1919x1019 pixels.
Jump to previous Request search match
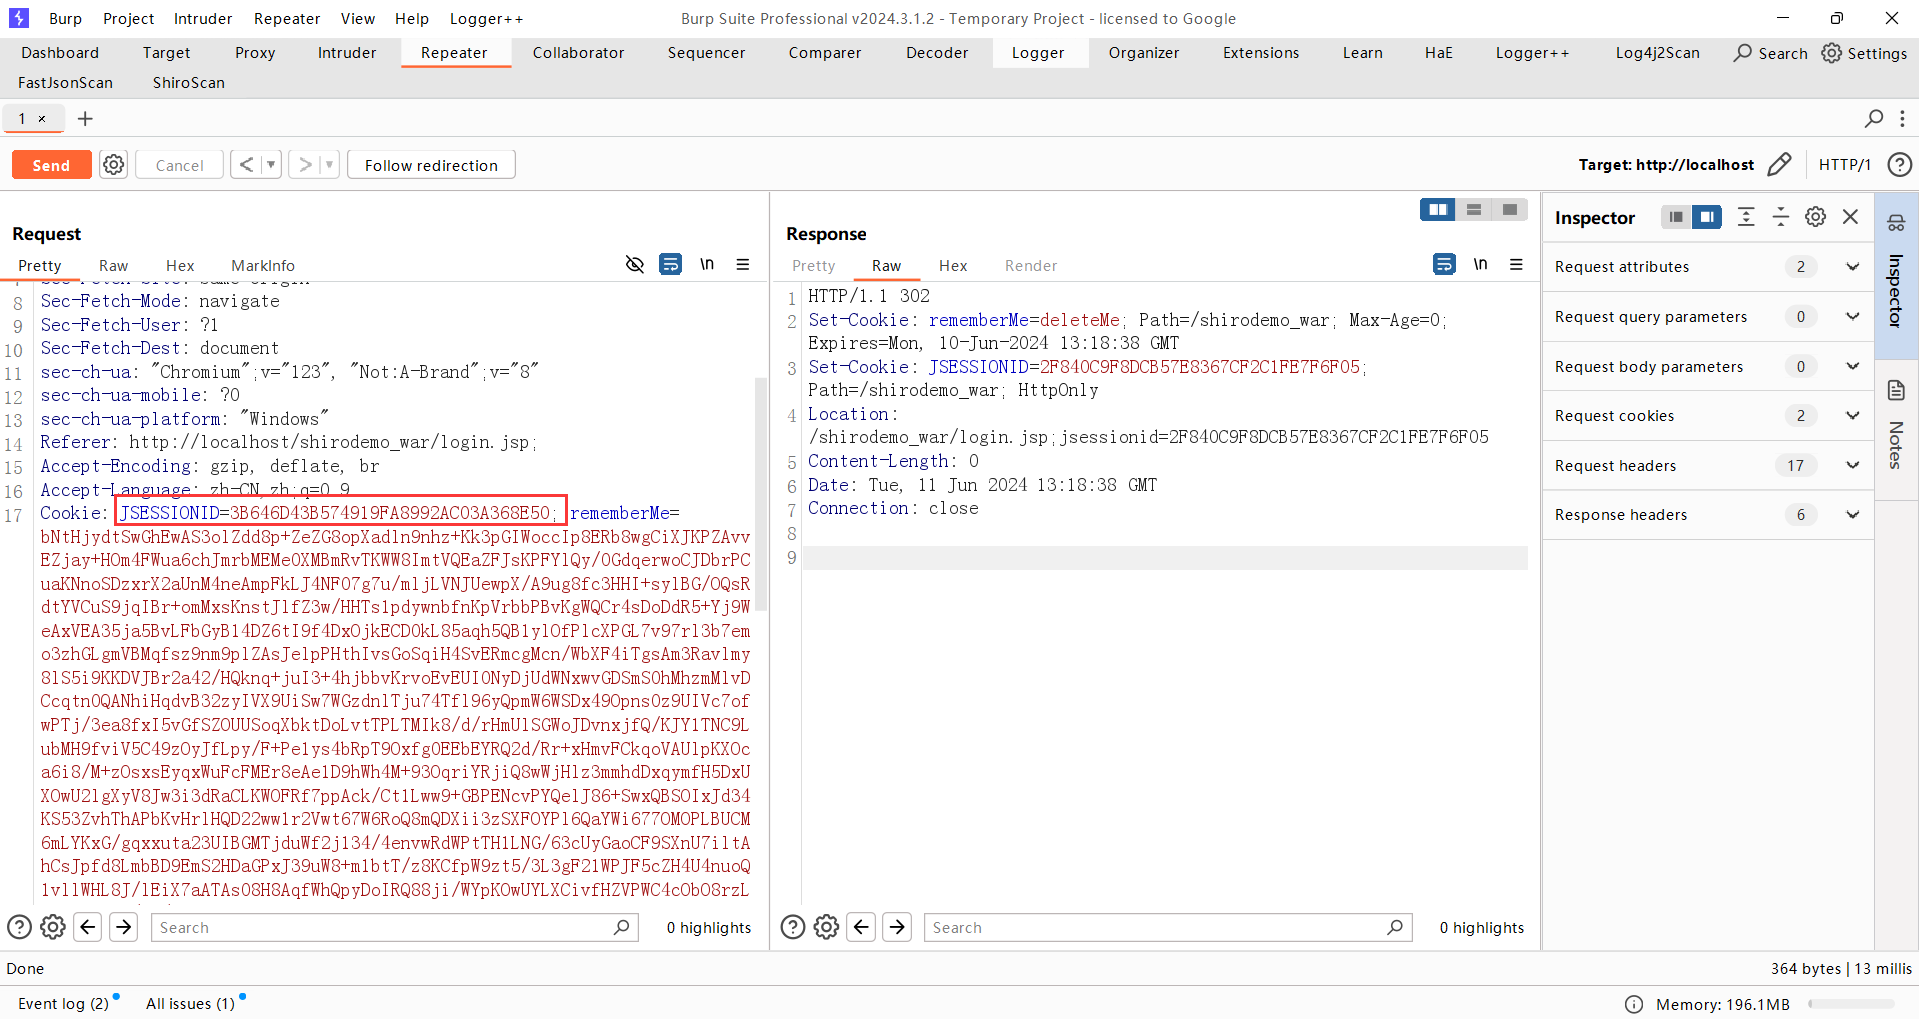88,927
